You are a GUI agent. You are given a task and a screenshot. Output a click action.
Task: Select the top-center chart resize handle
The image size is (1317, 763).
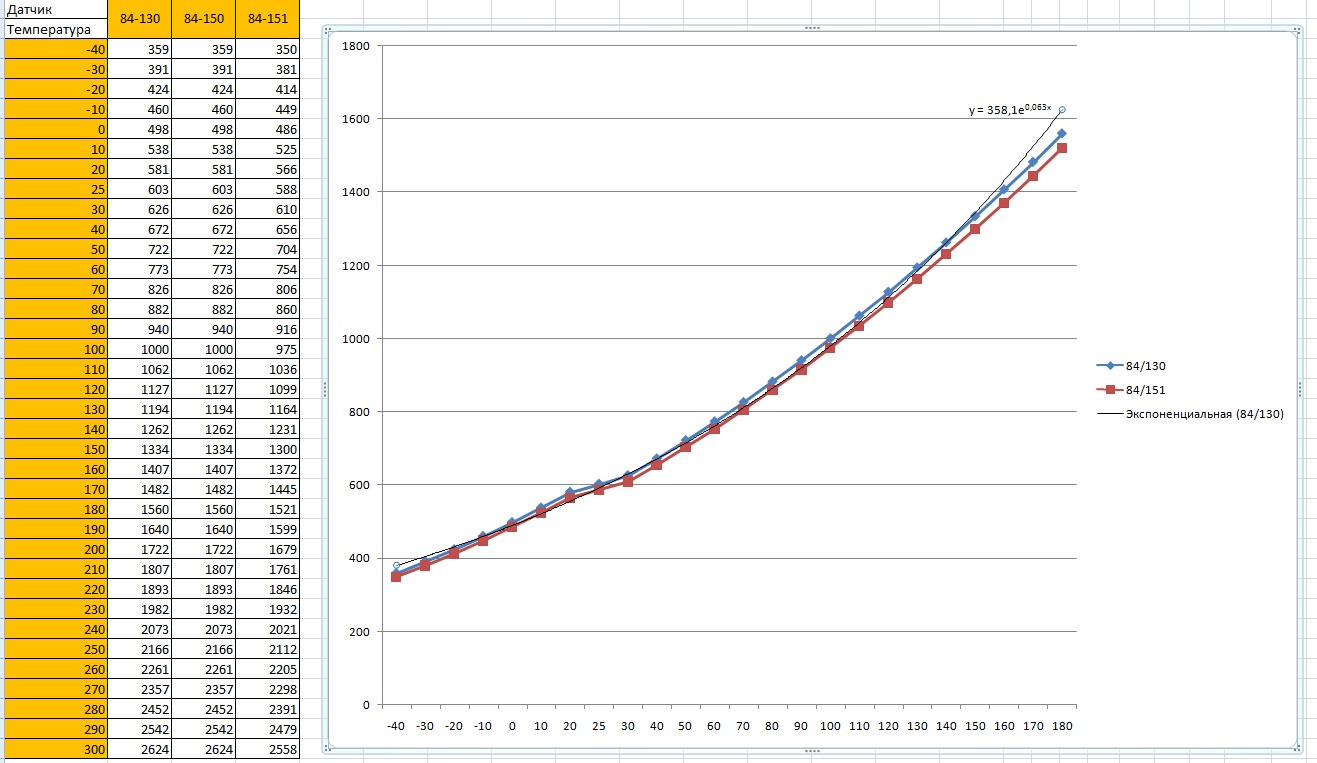[812, 28]
